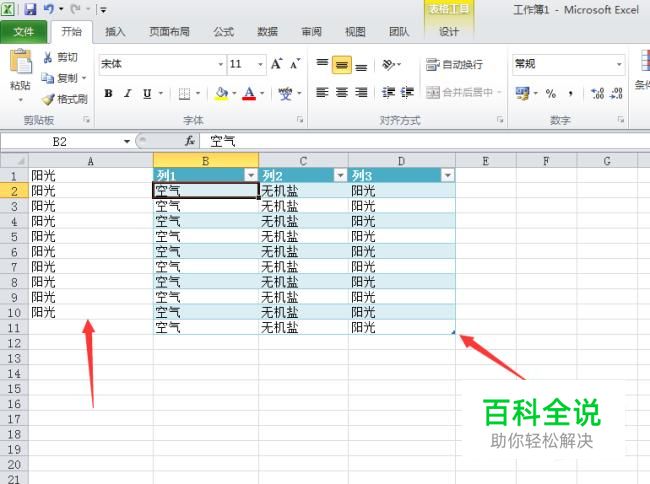Open the font size 11 dropdown
The width and height of the screenshot is (650, 484).
click(260, 64)
